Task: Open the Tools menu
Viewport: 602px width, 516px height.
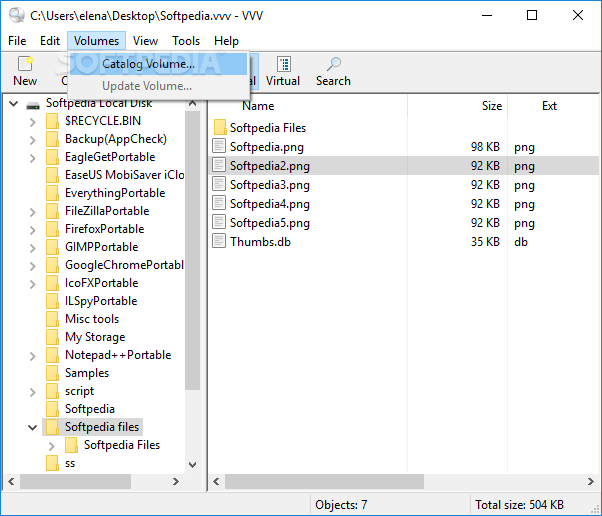Action: [x=186, y=41]
